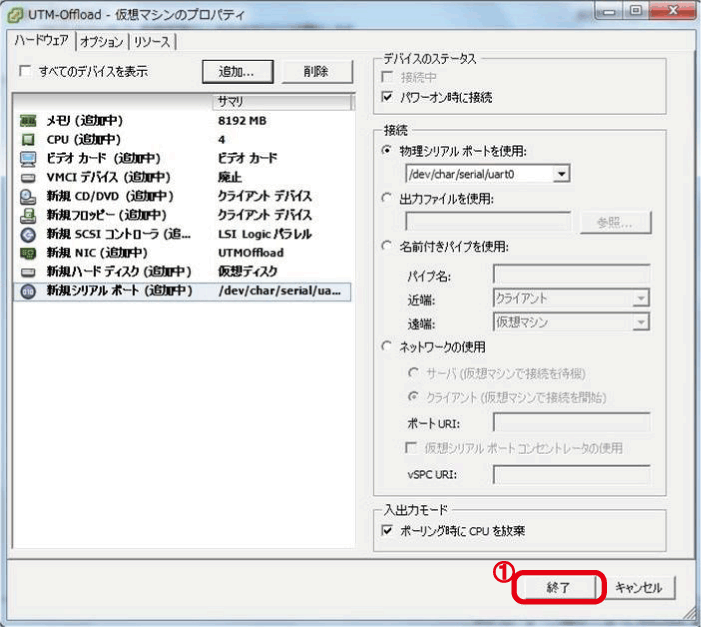This screenshot has height=628, width=702.
Task: Click the 新規 SCSI コントローラ icon
Action: (28, 234)
